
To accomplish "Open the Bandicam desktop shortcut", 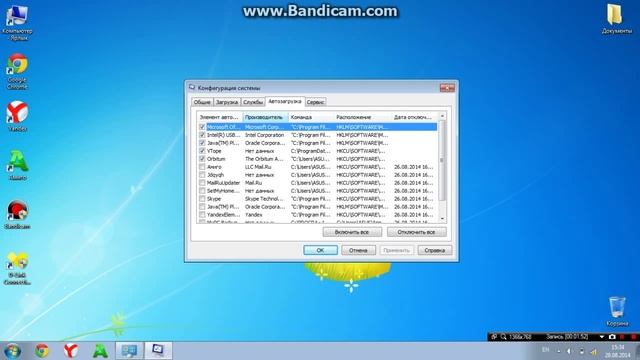I will 17,214.
